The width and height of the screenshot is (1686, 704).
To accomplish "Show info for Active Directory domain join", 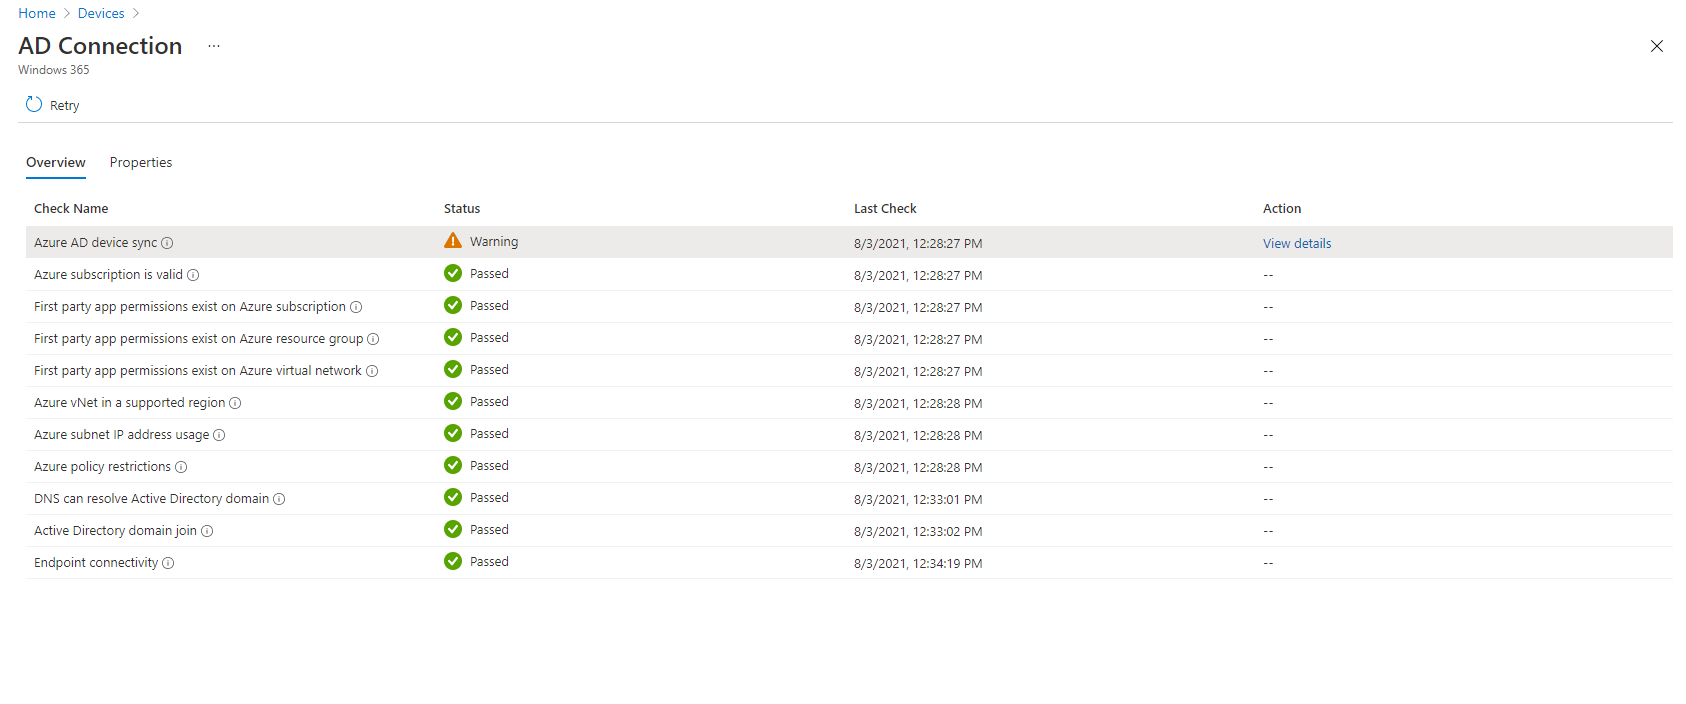I will click(x=207, y=531).
